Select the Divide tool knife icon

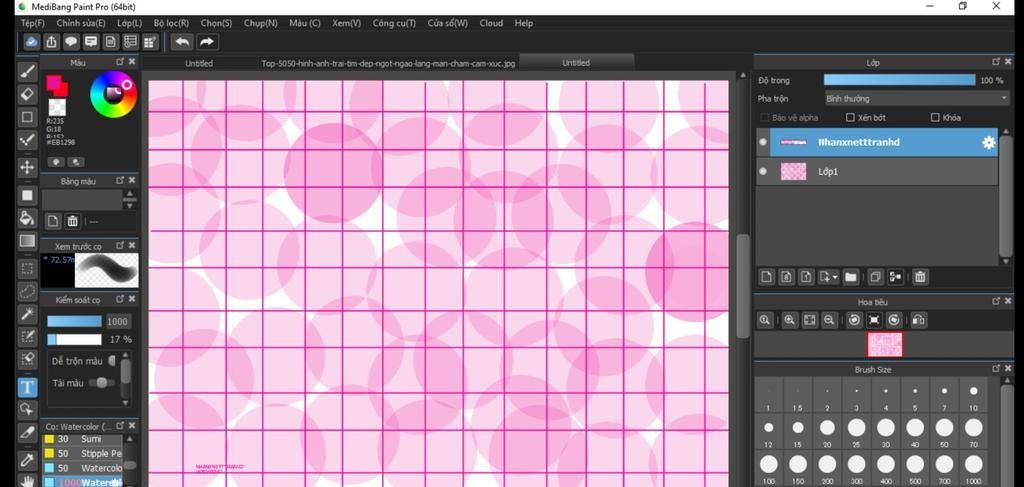tap(27, 432)
